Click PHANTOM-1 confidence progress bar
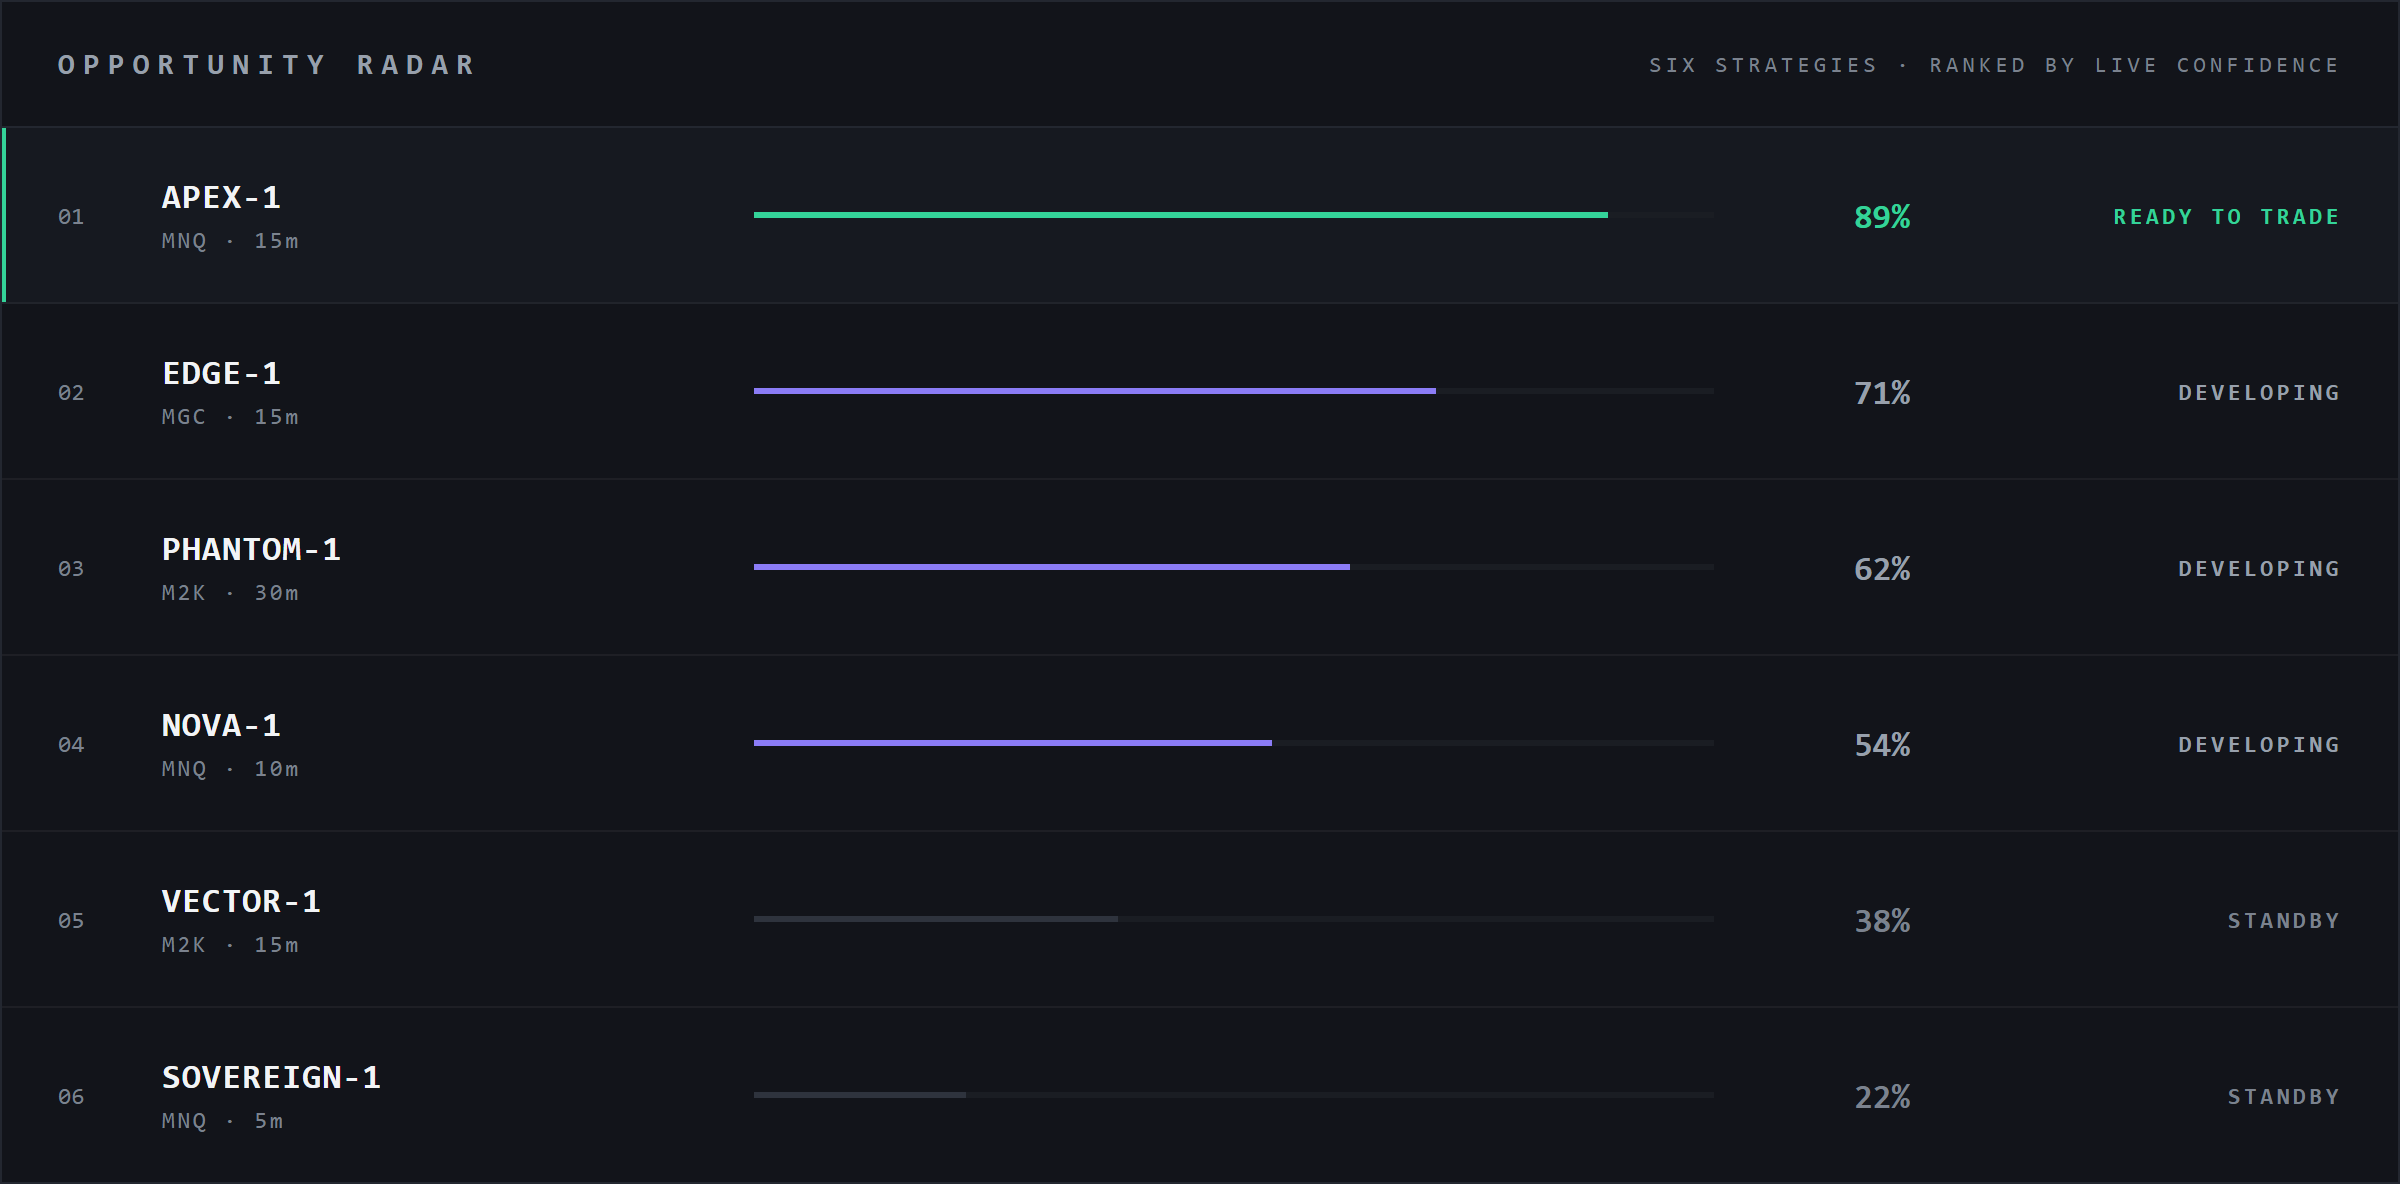 1233,567
